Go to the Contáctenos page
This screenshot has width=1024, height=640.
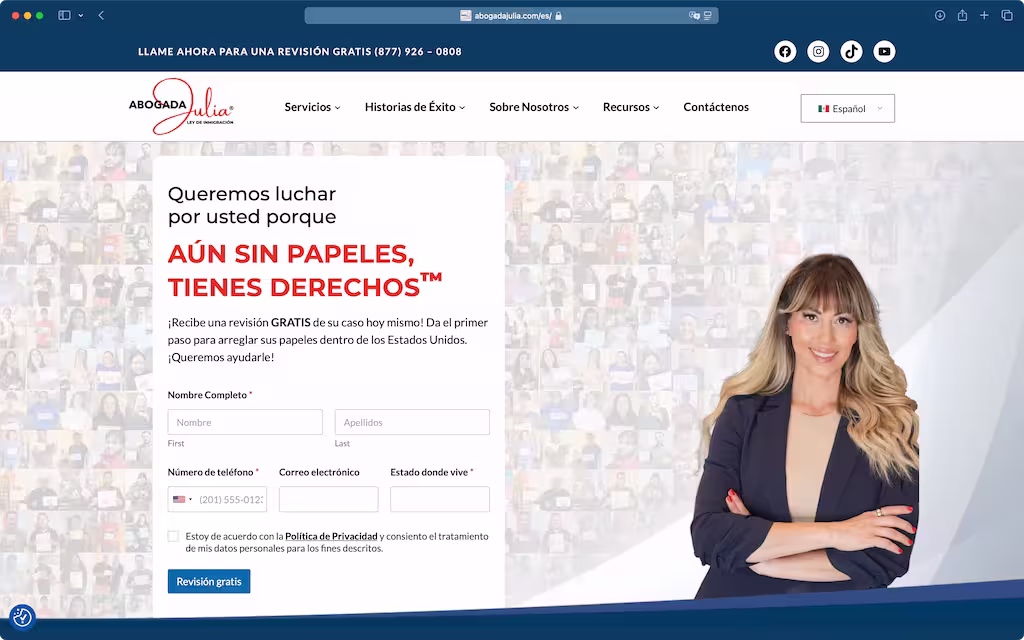pos(716,107)
